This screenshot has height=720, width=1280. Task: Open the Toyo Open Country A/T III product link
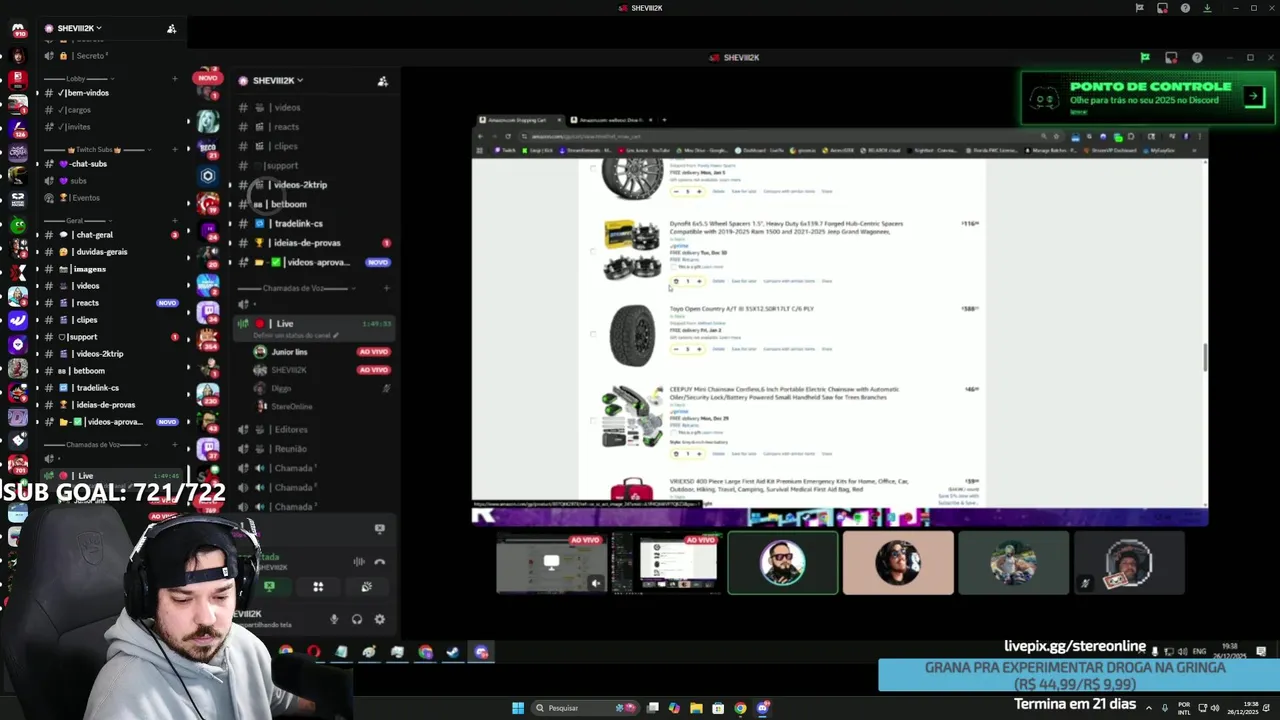pos(742,309)
